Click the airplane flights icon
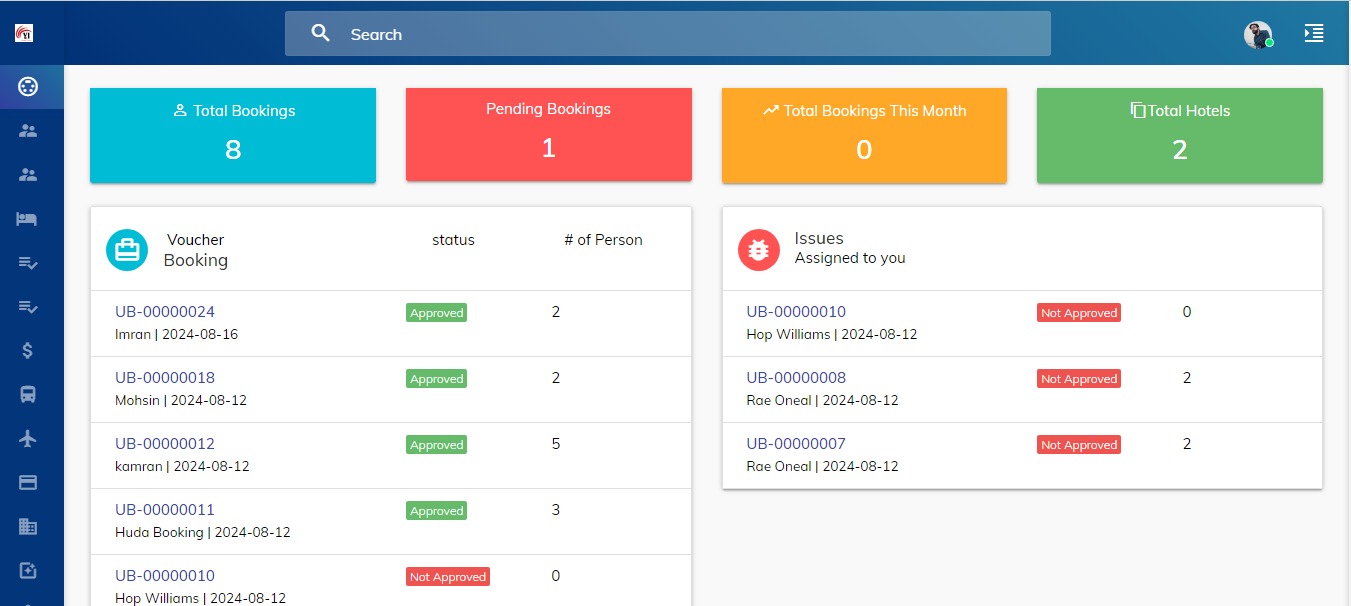 pyautogui.click(x=28, y=438)
